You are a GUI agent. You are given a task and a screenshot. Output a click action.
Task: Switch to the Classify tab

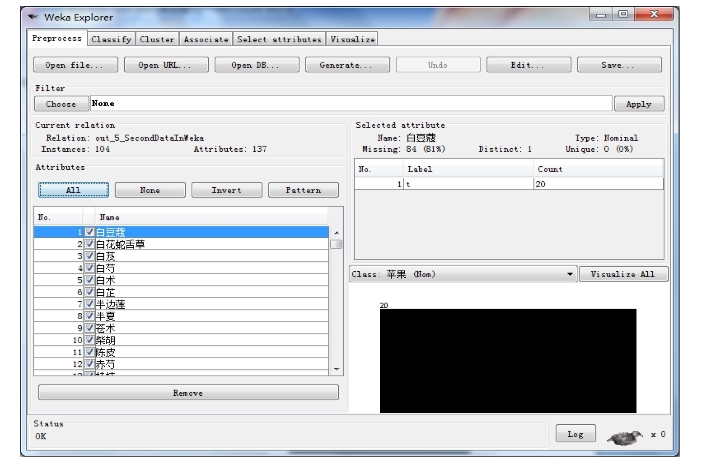point(111,39)
